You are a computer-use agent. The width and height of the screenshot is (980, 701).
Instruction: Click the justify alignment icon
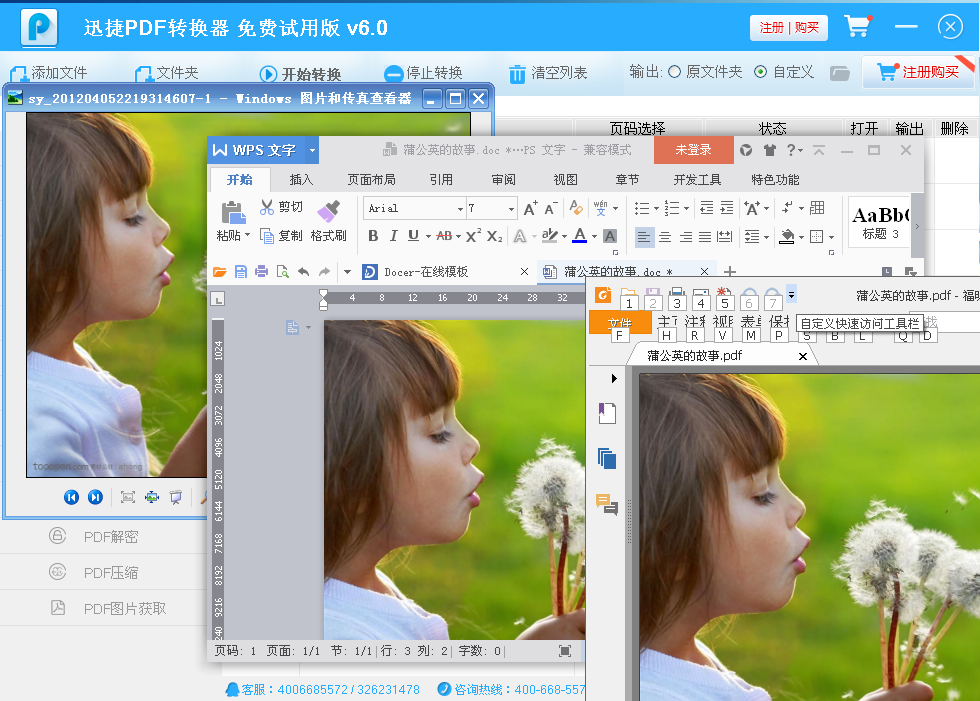point(705,237)
